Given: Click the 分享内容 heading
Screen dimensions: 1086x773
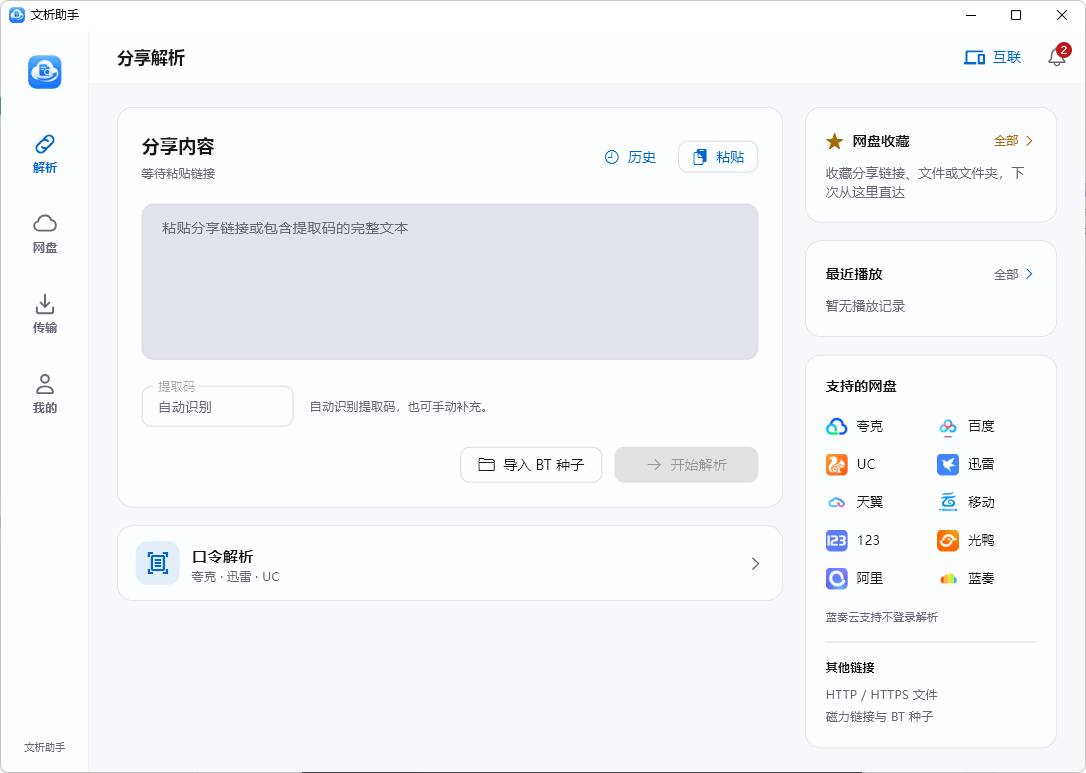Looking at the screenshot, I should point(178,147).
